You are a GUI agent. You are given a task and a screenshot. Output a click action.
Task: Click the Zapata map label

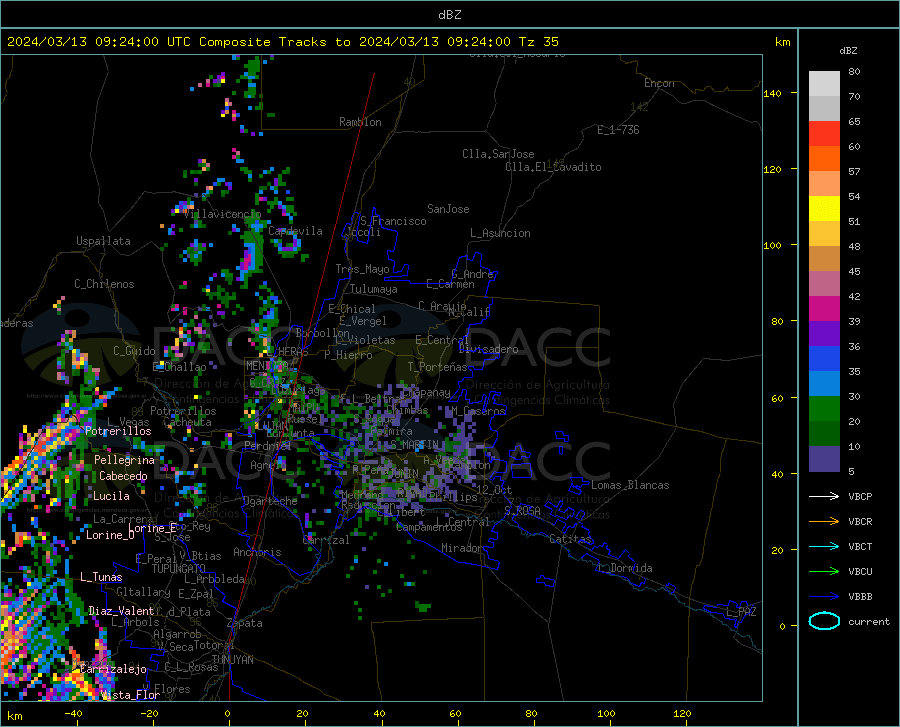pos(245,623)
